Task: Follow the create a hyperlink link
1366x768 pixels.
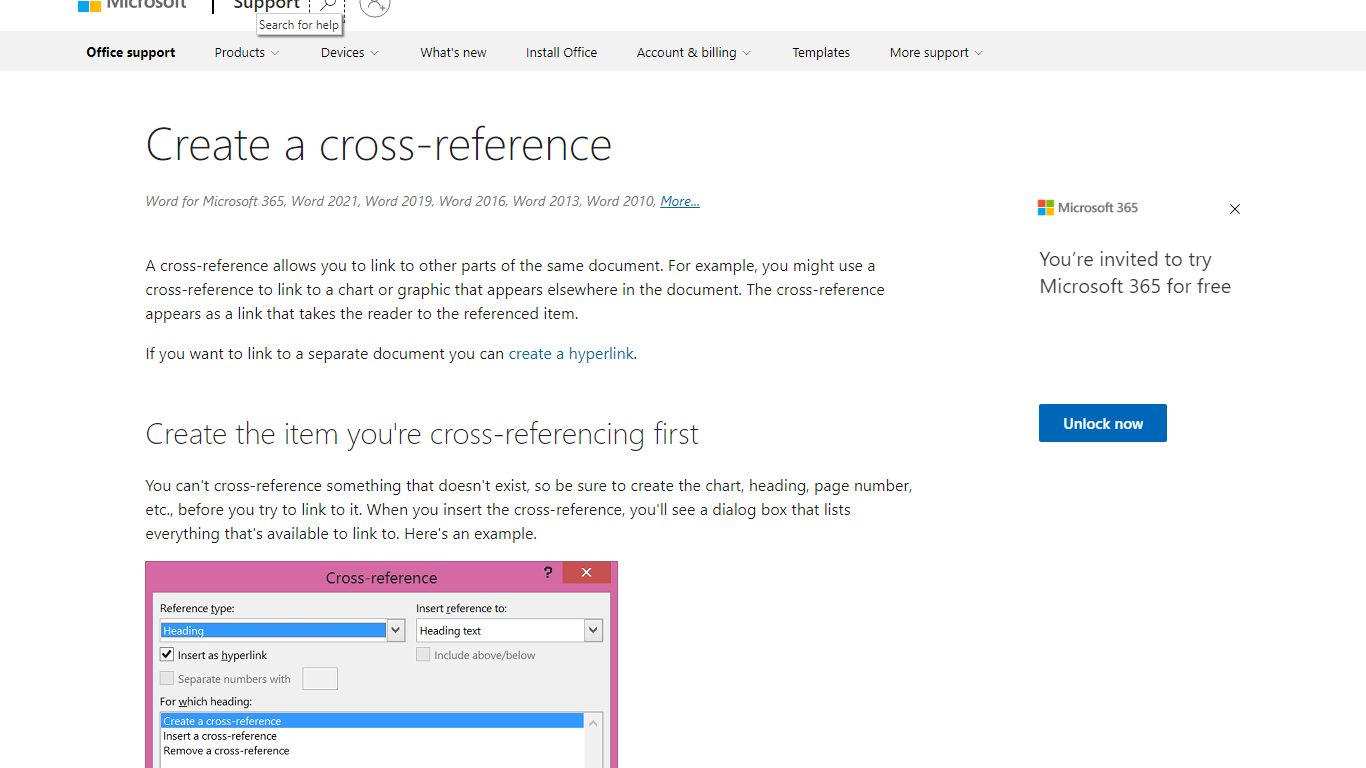Action: click(571, 354)
